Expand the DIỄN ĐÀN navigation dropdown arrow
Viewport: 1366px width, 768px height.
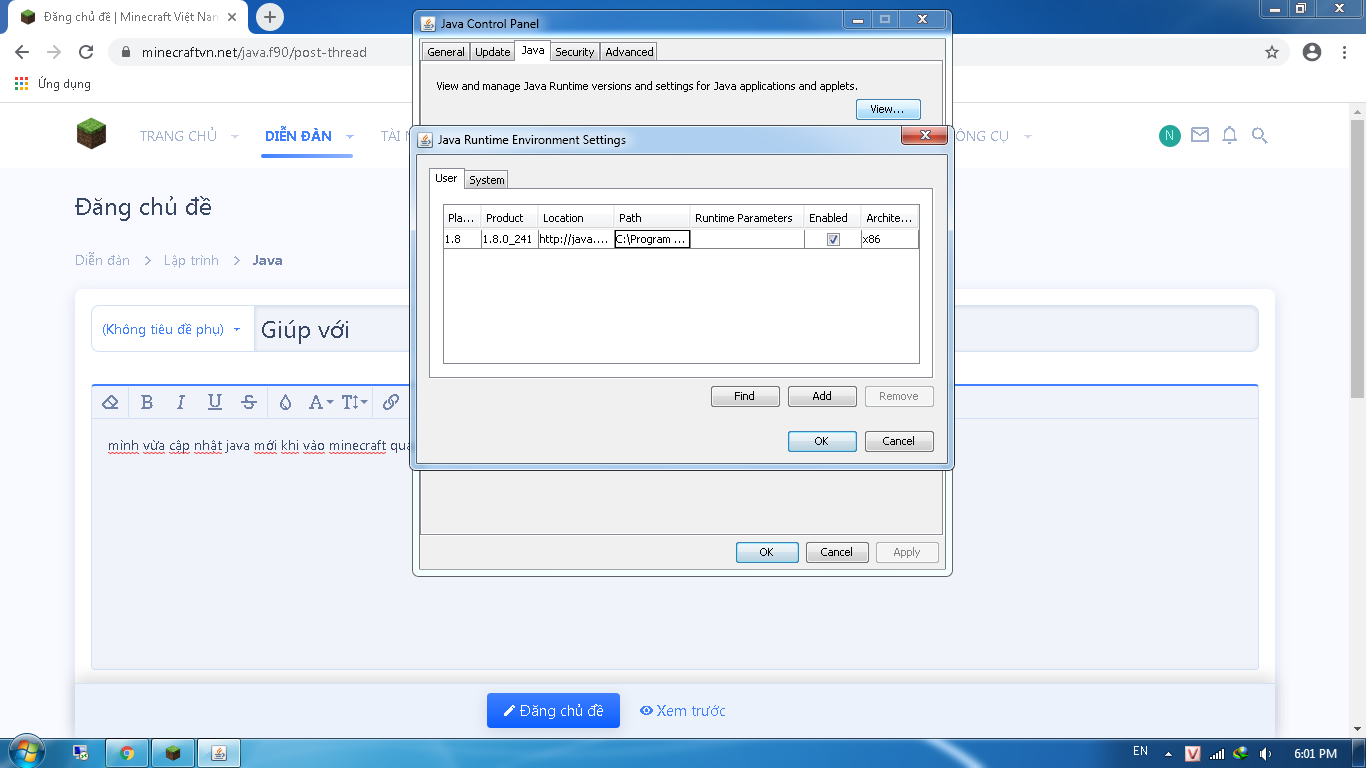coord(350,136)
